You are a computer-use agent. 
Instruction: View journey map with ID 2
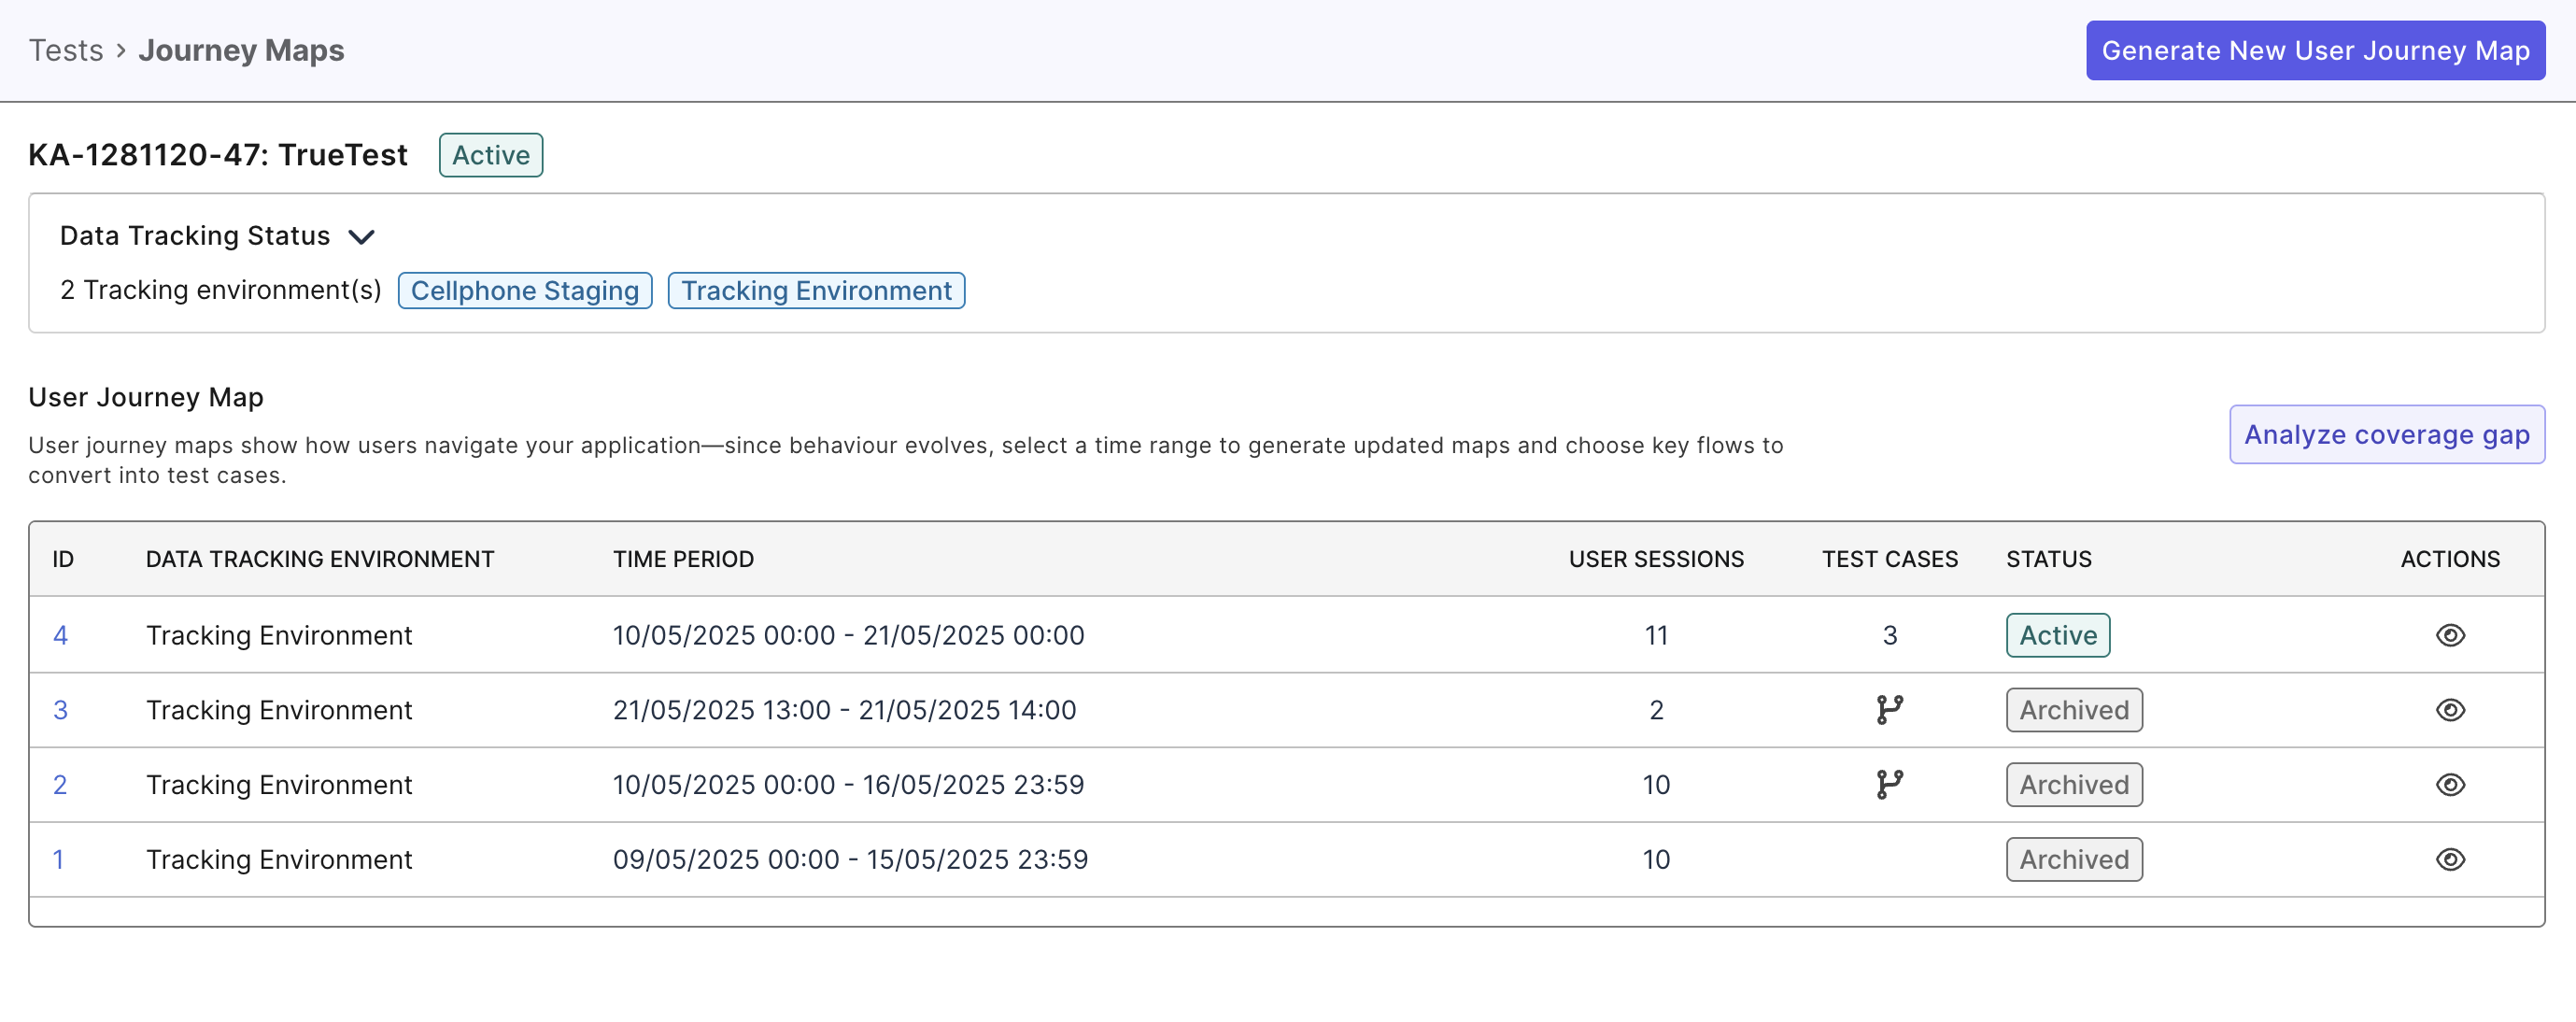pos(2451,784)
